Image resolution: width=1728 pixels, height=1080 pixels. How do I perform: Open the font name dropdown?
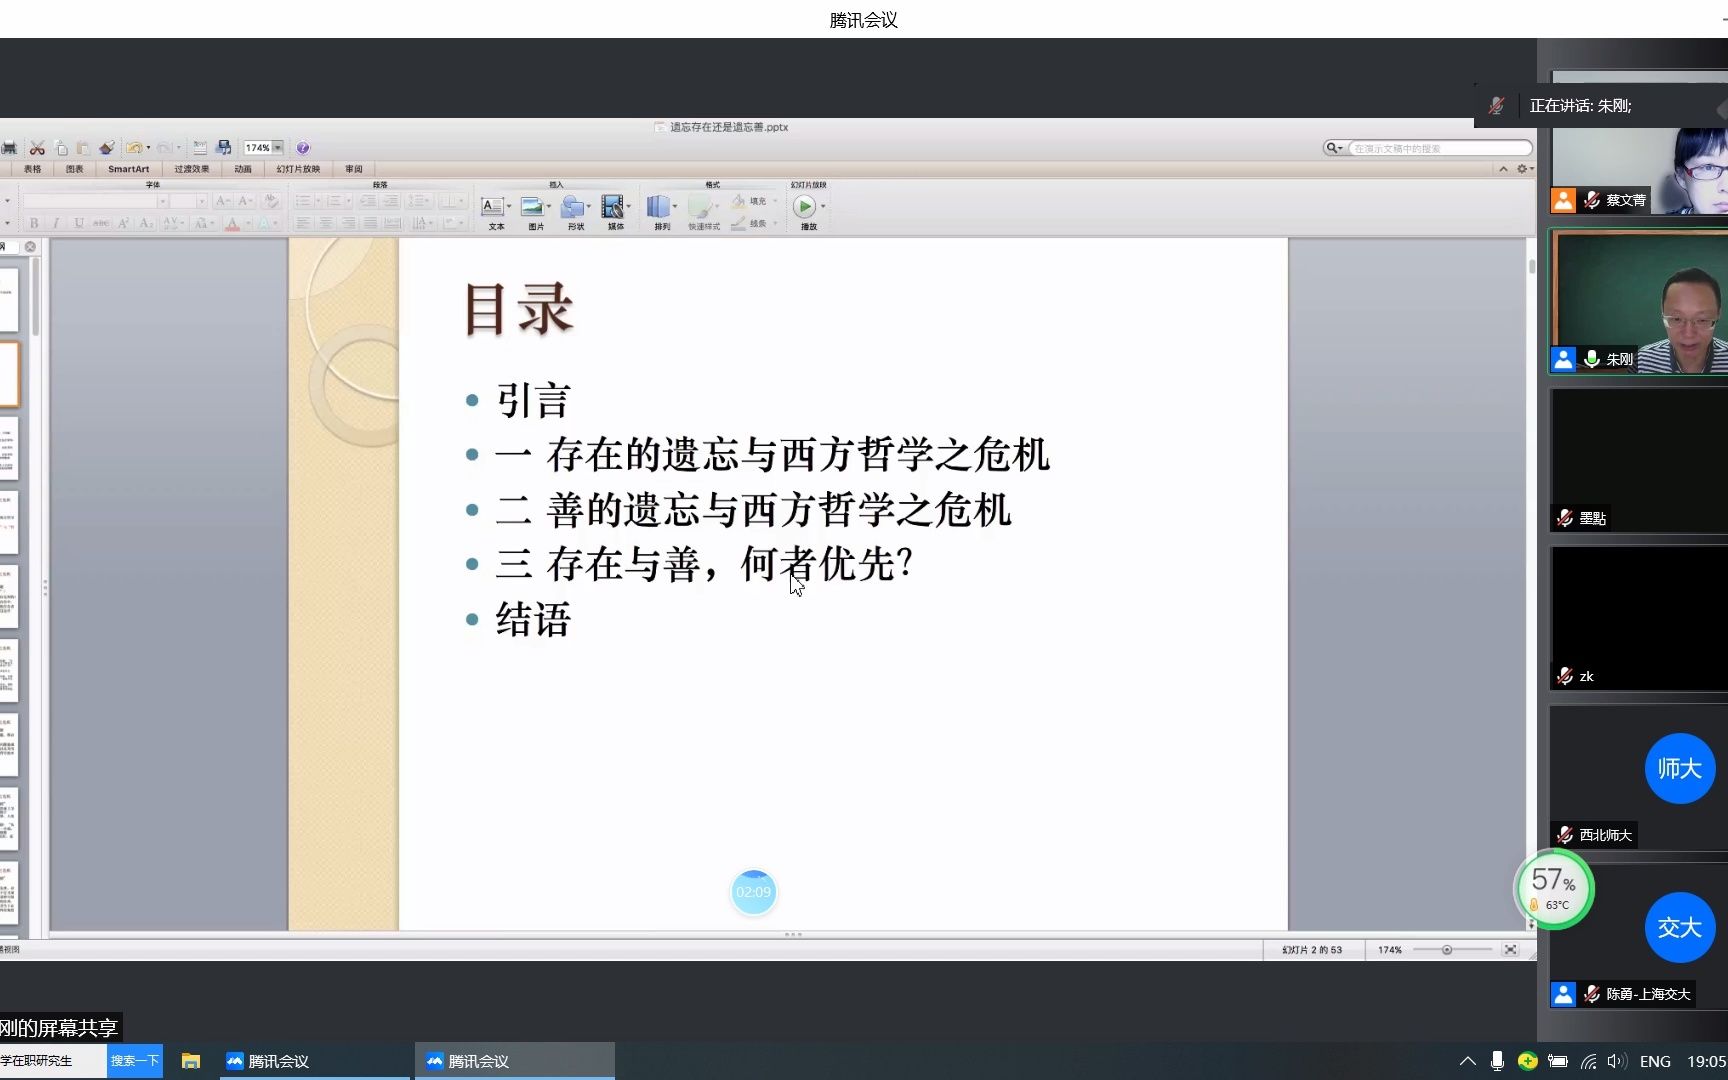click(x=162, y=201)
